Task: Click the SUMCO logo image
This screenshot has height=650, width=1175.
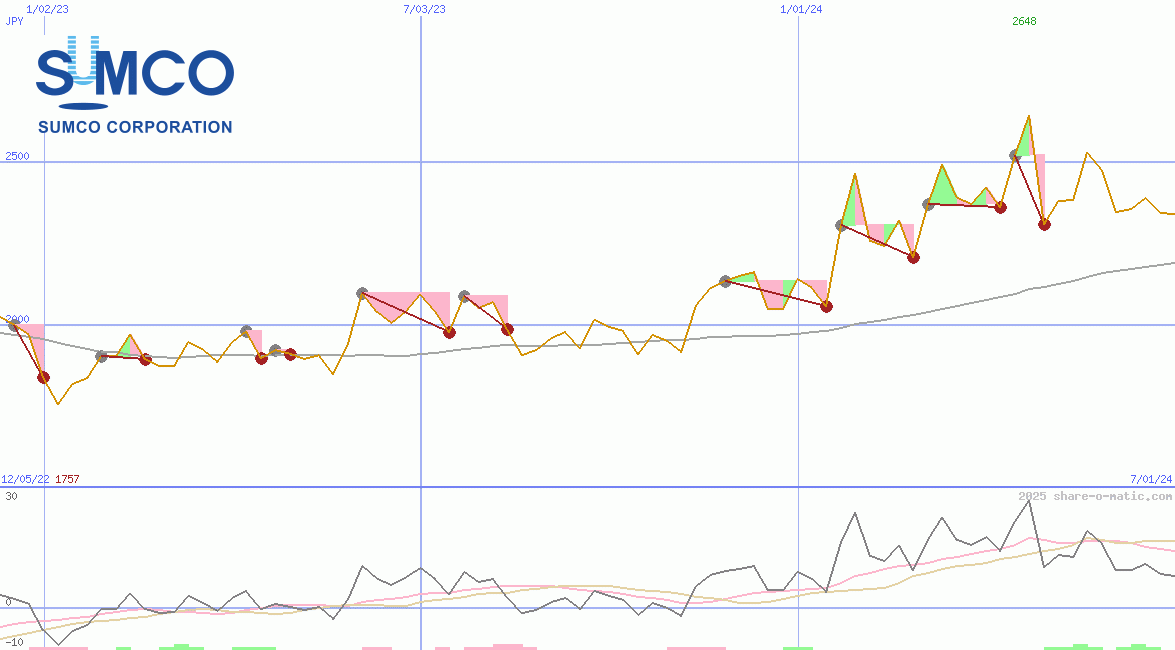Action: pos(135,72)
